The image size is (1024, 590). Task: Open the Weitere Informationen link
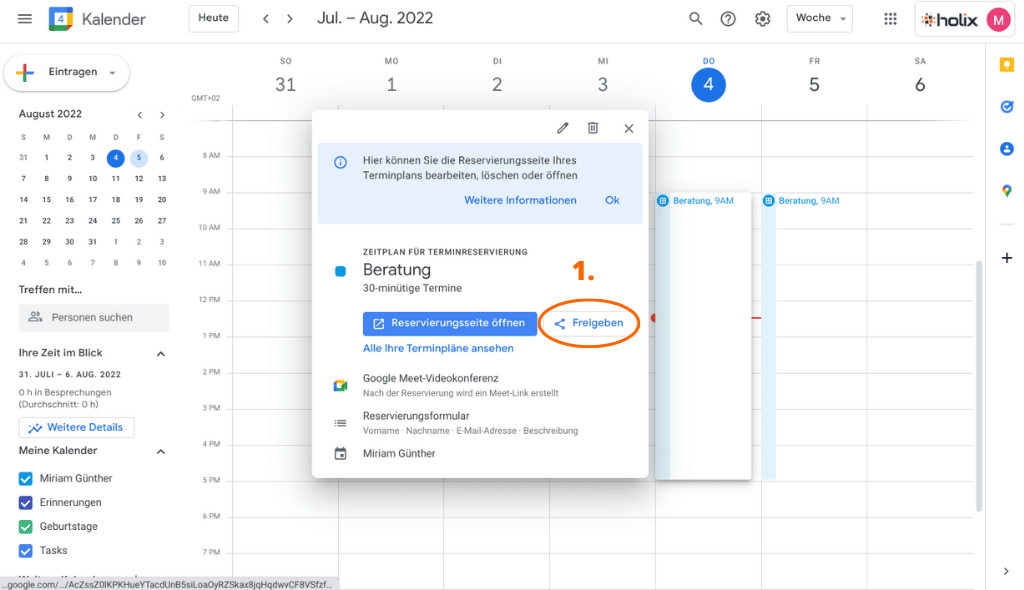click(520, 199)
